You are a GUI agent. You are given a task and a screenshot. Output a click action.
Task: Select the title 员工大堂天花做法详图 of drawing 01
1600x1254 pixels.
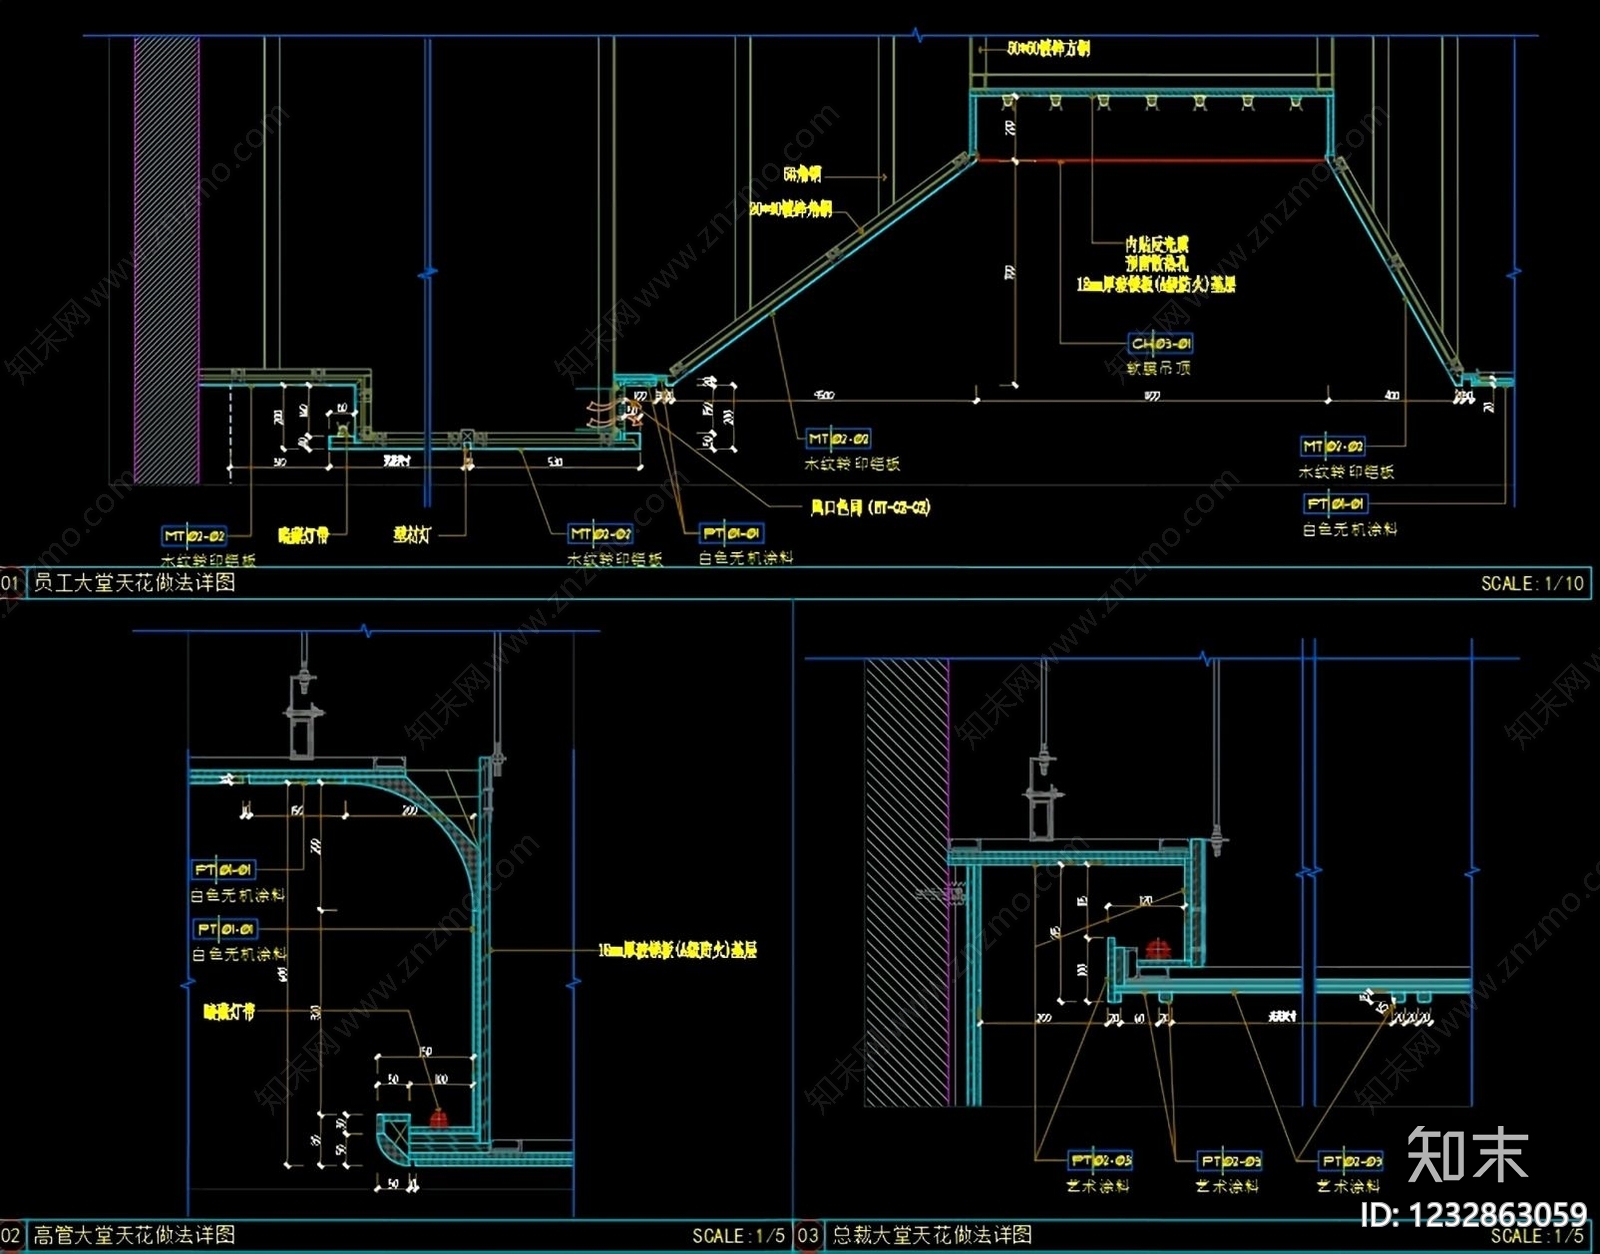pyautogui.click(x=135, y=582)
